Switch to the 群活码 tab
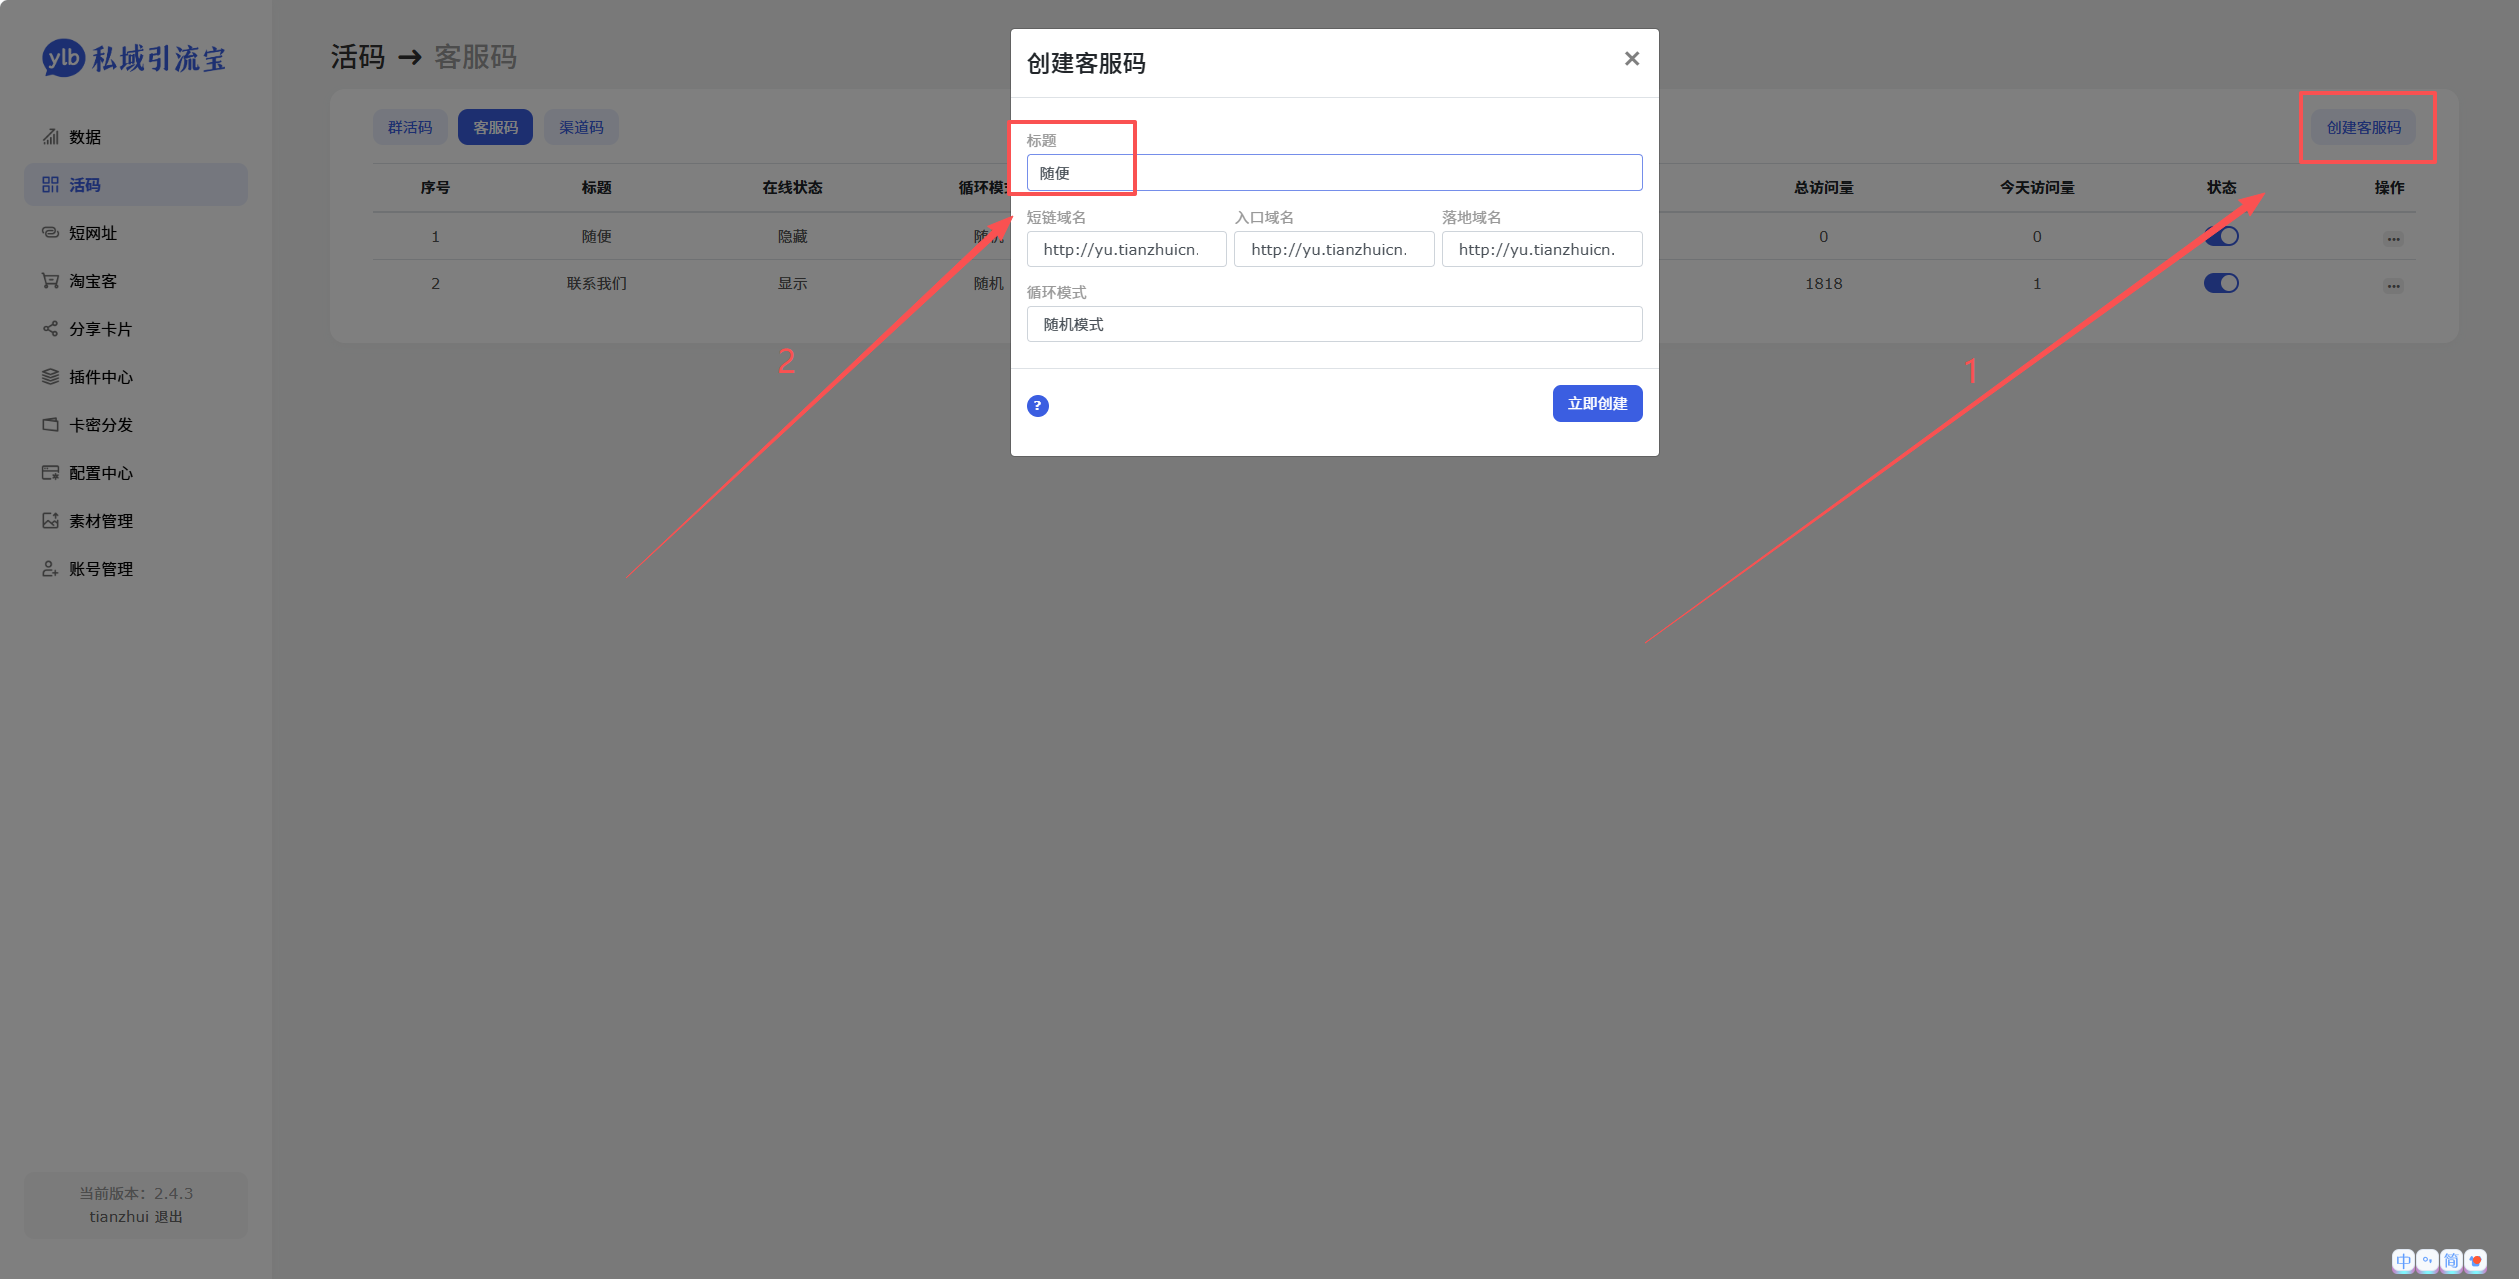2519x1279 pixels. [x=410, y=127]
